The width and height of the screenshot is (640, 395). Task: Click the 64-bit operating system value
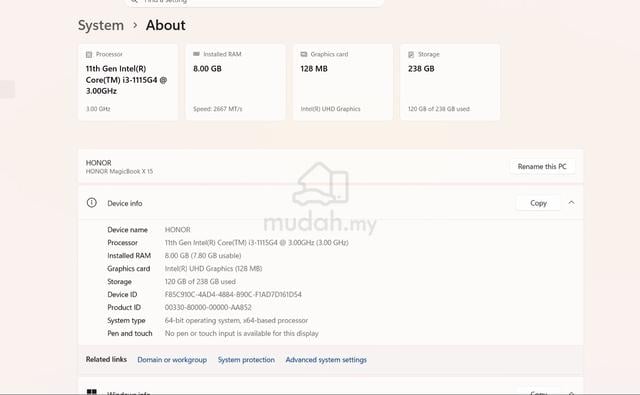[x=236, y=320]
